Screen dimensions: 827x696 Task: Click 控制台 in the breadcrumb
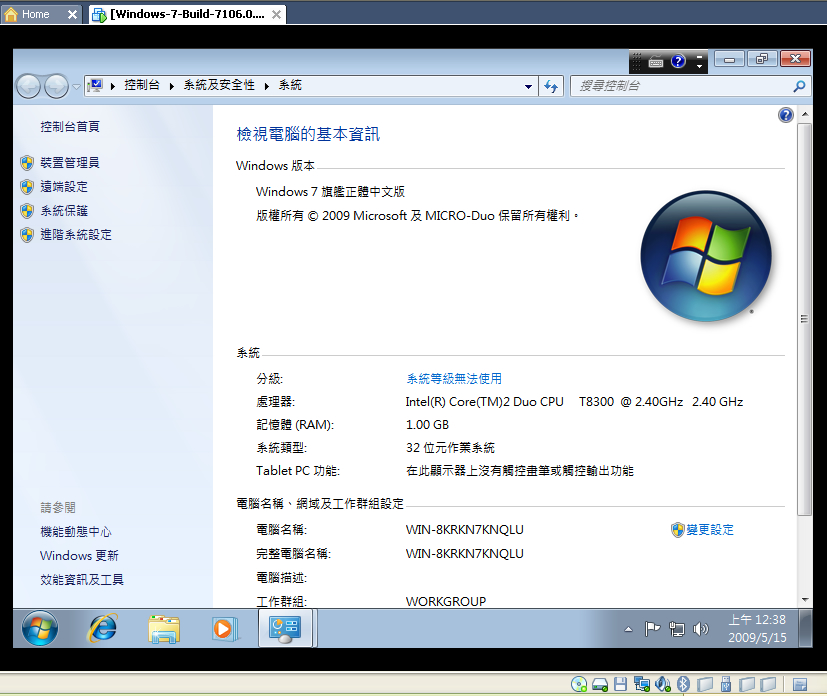tap(142, 85)
